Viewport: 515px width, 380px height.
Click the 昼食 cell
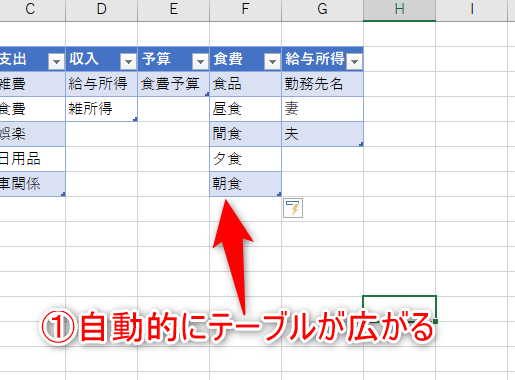(245, 109)
